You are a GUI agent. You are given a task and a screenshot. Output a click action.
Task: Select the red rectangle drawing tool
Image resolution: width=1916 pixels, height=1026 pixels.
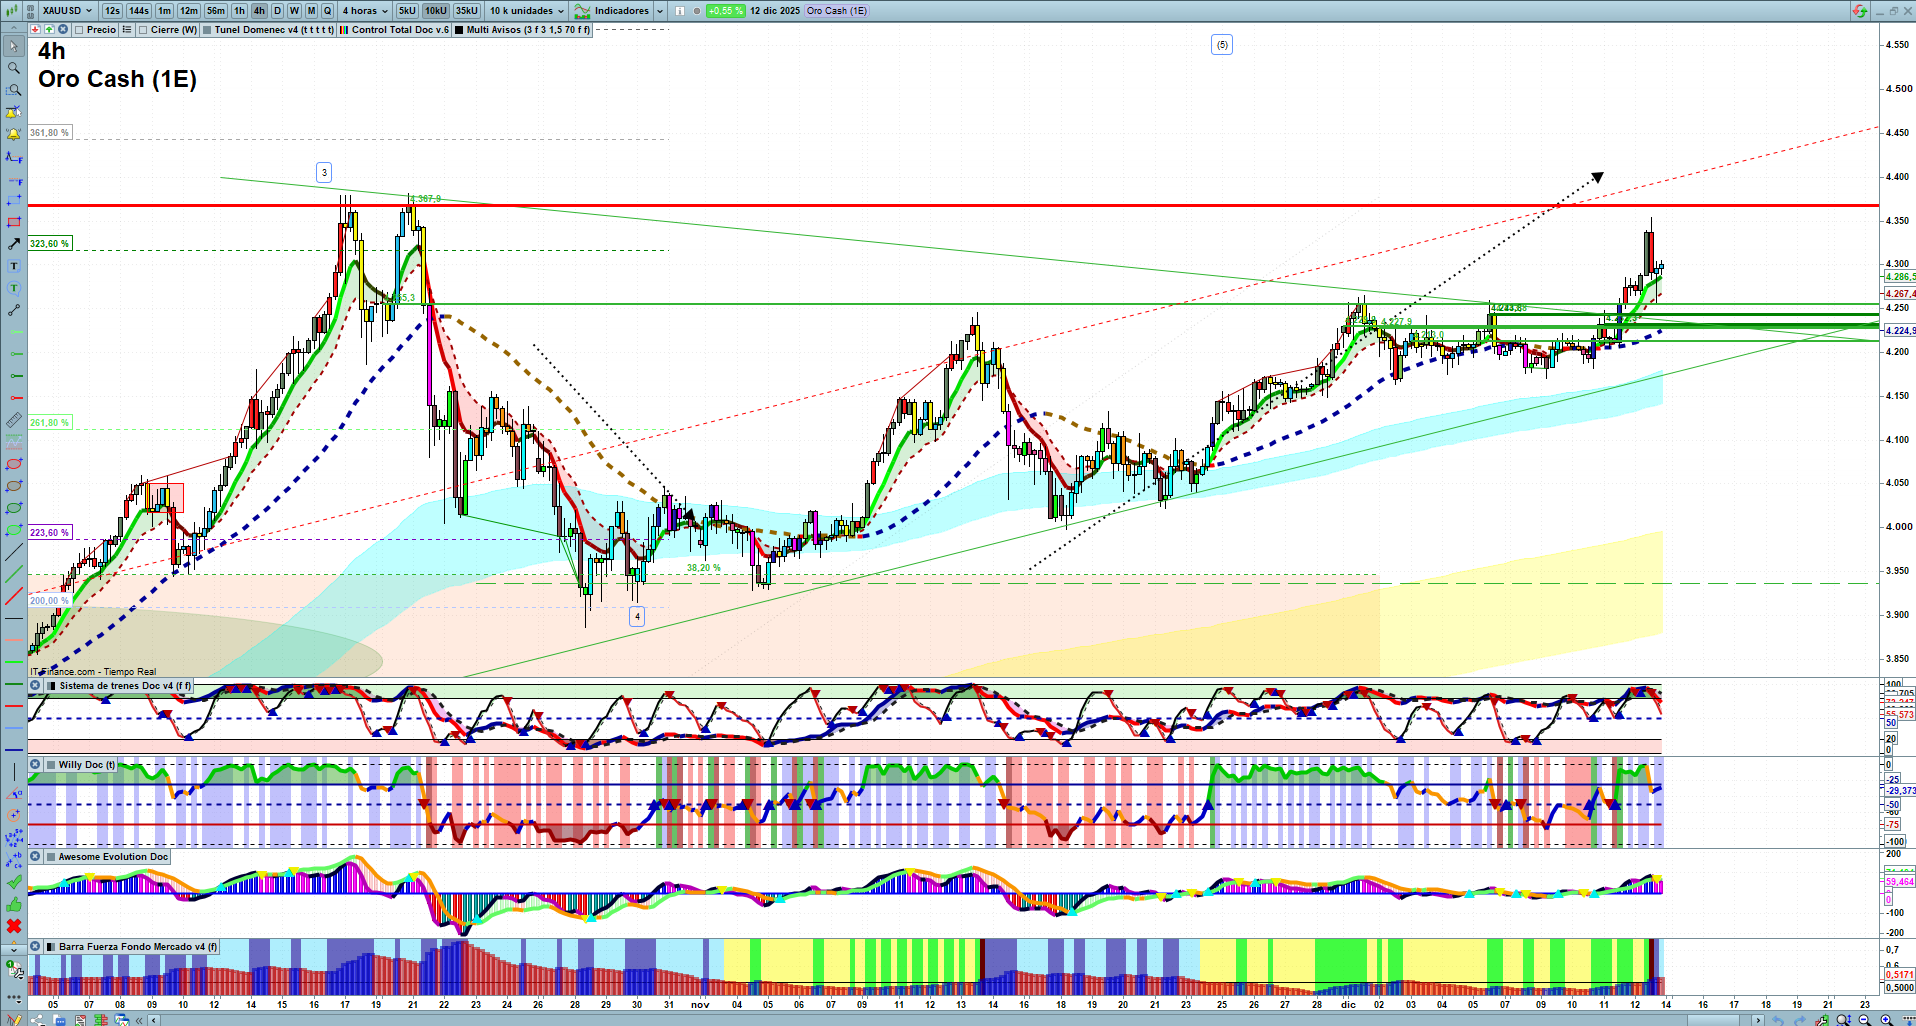click(14, 222)
